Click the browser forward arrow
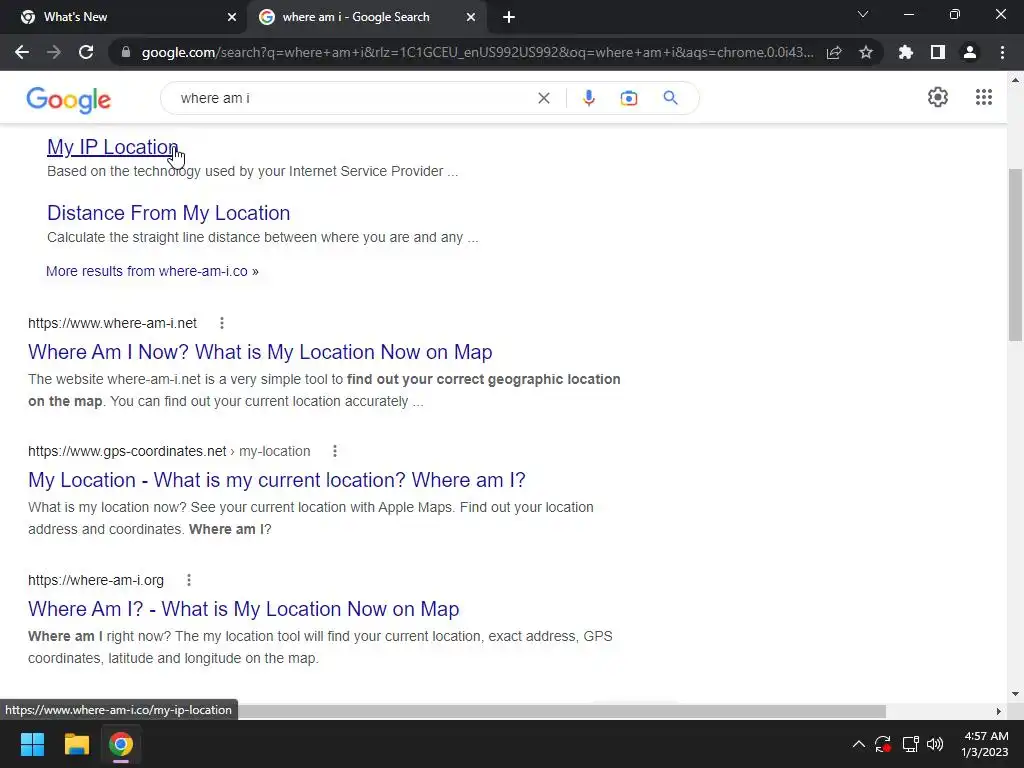This screenshot has width=1024, height=768. click(54, 52)
